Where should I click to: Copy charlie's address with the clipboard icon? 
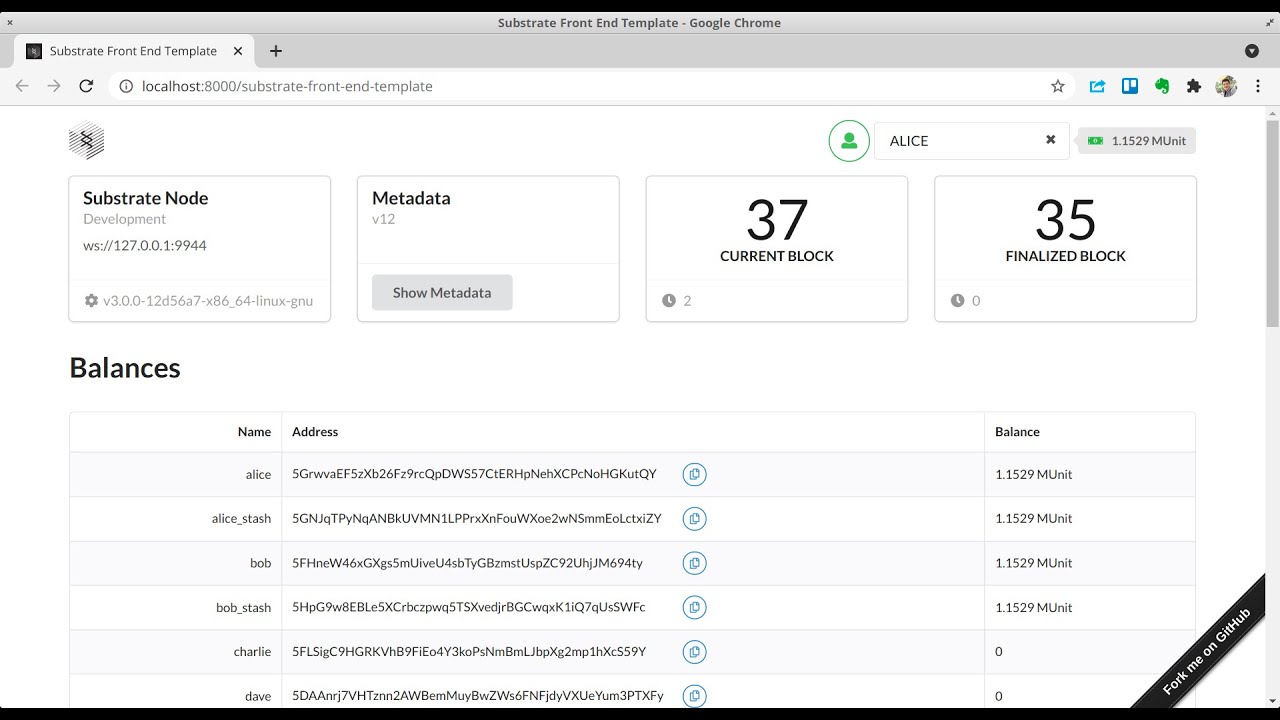(x=695, y=651)
